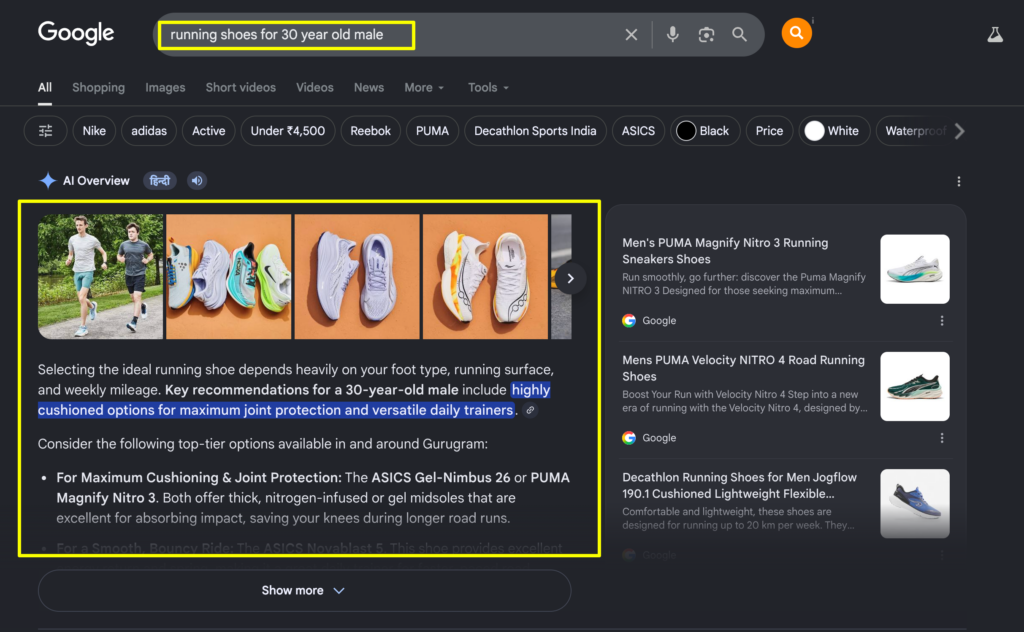Select Decathlon Sports India chip
Screen dimensions: 1024x632
[x=535, y=131]
